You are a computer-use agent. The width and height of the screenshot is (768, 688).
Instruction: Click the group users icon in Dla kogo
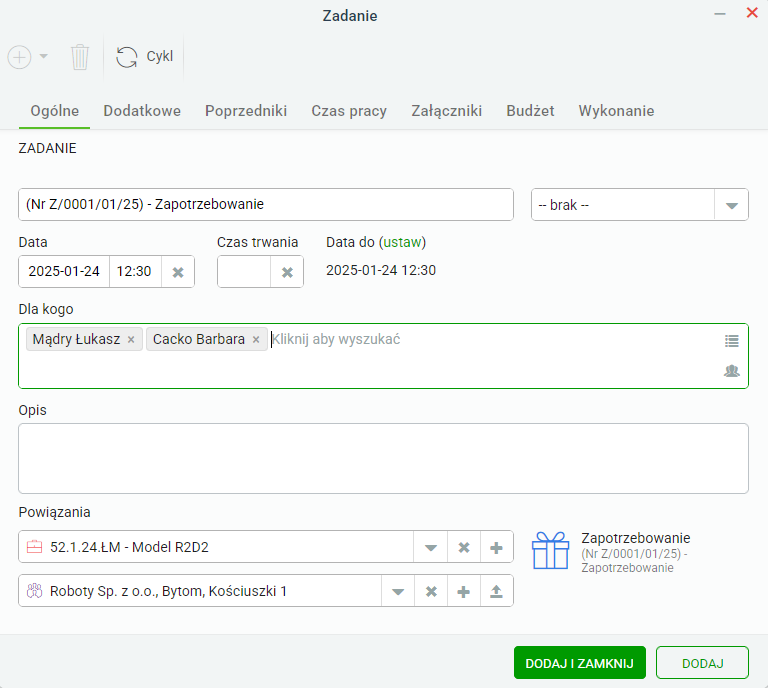(732, 371)
